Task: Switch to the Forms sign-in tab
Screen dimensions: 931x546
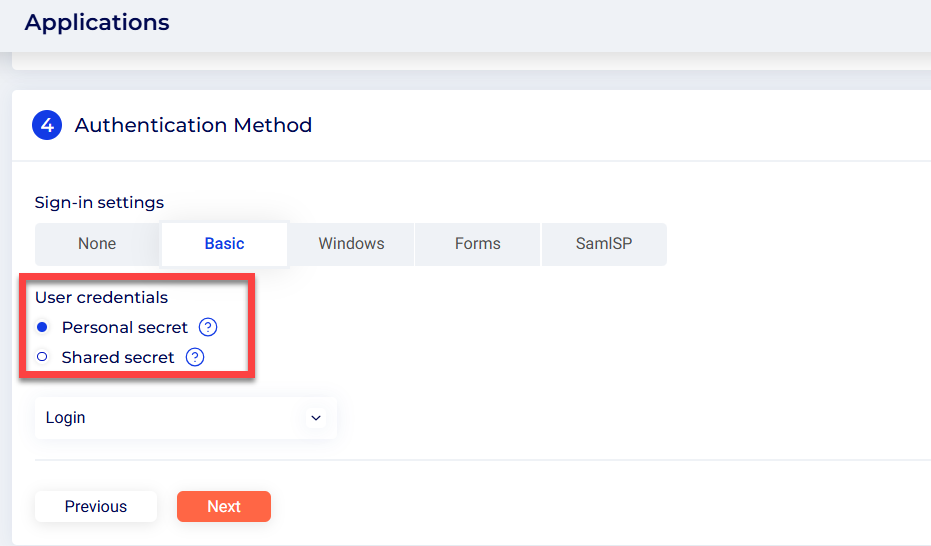Action: [477, 244]
